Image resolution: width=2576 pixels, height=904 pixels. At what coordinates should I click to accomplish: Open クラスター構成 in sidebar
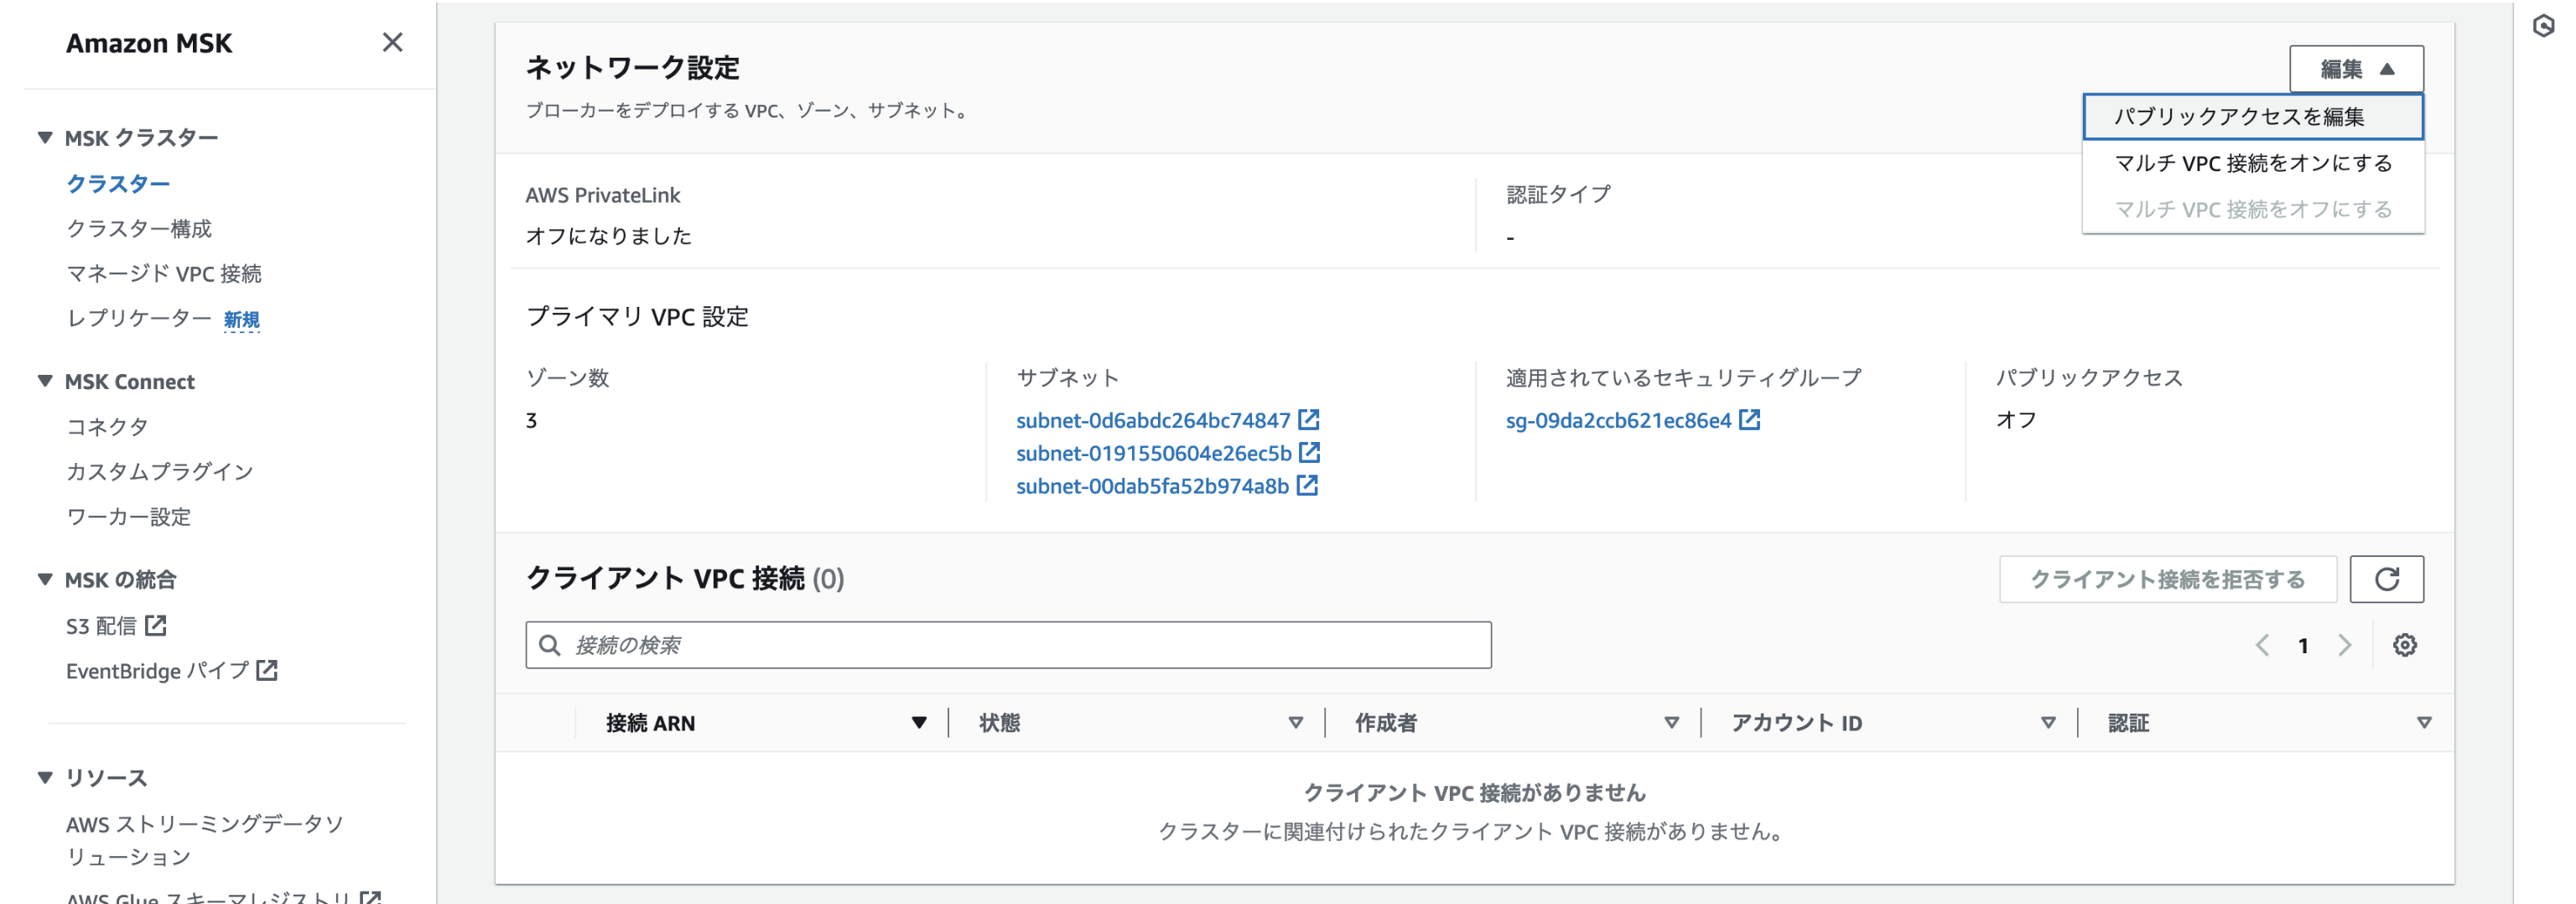pos(139,228)
